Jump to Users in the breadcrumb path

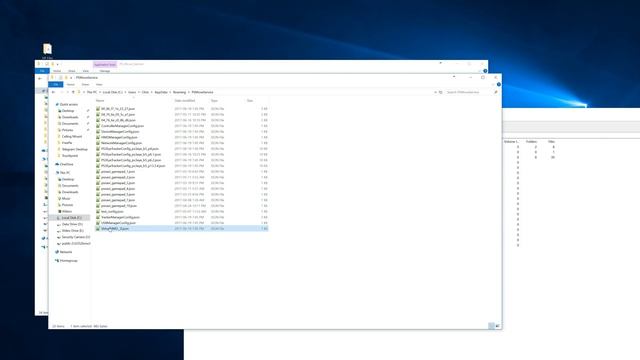pos(132,92)
